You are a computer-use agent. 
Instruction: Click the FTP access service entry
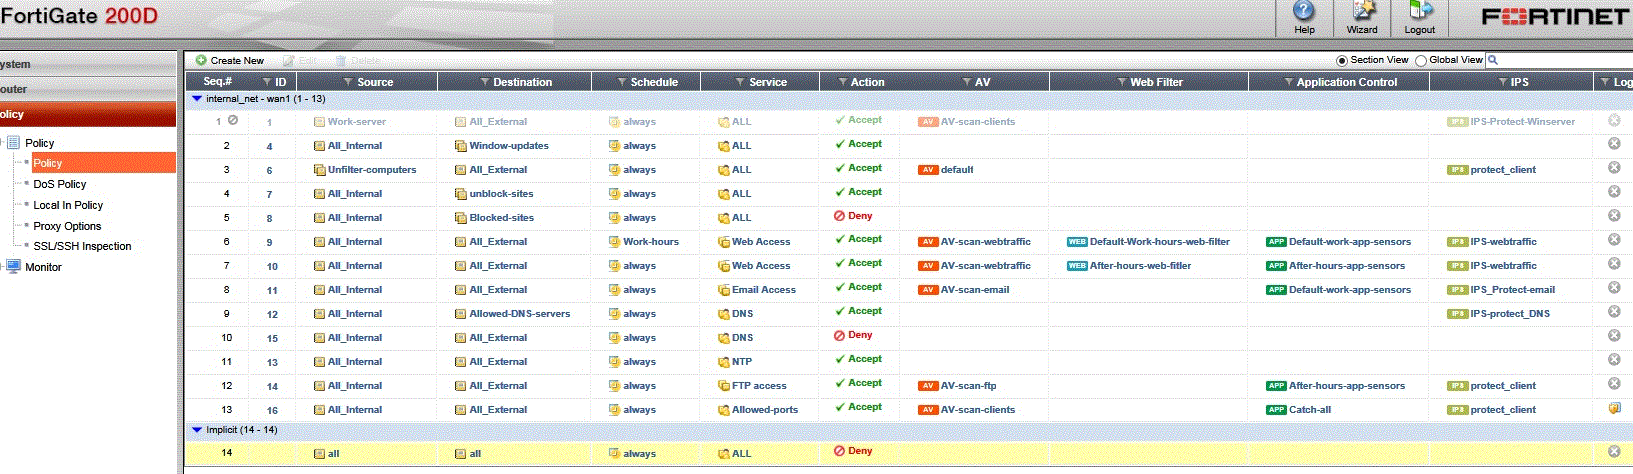coord(758,386)
